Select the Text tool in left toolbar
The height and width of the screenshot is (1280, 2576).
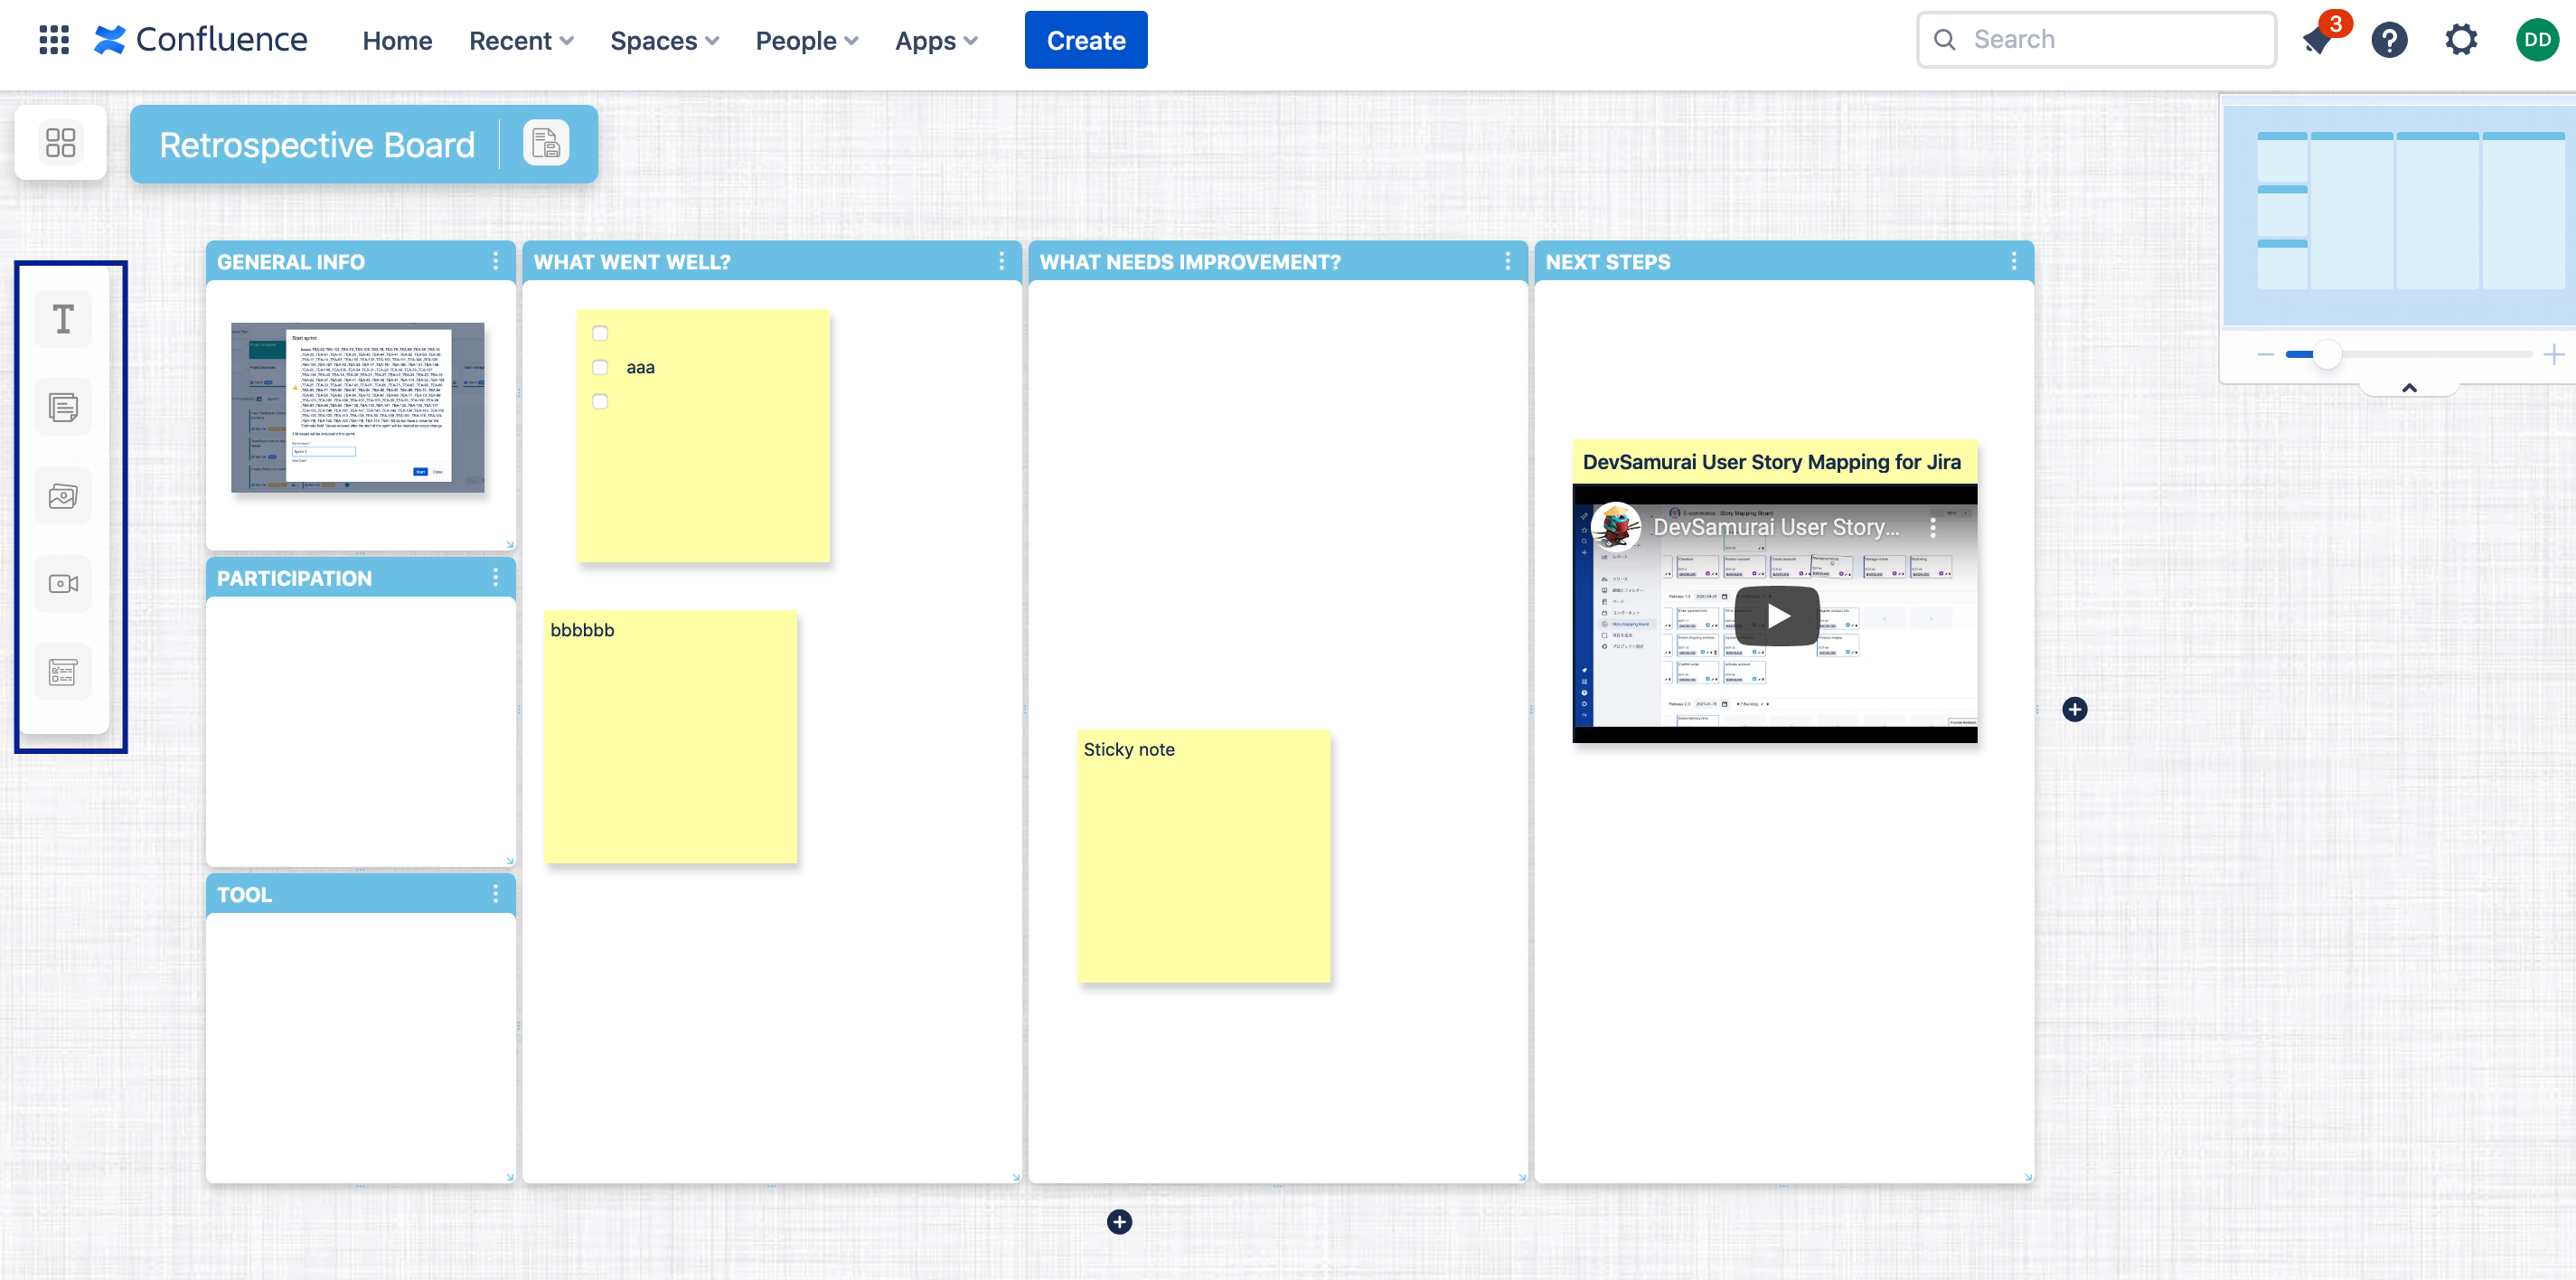tap(62, 320)
